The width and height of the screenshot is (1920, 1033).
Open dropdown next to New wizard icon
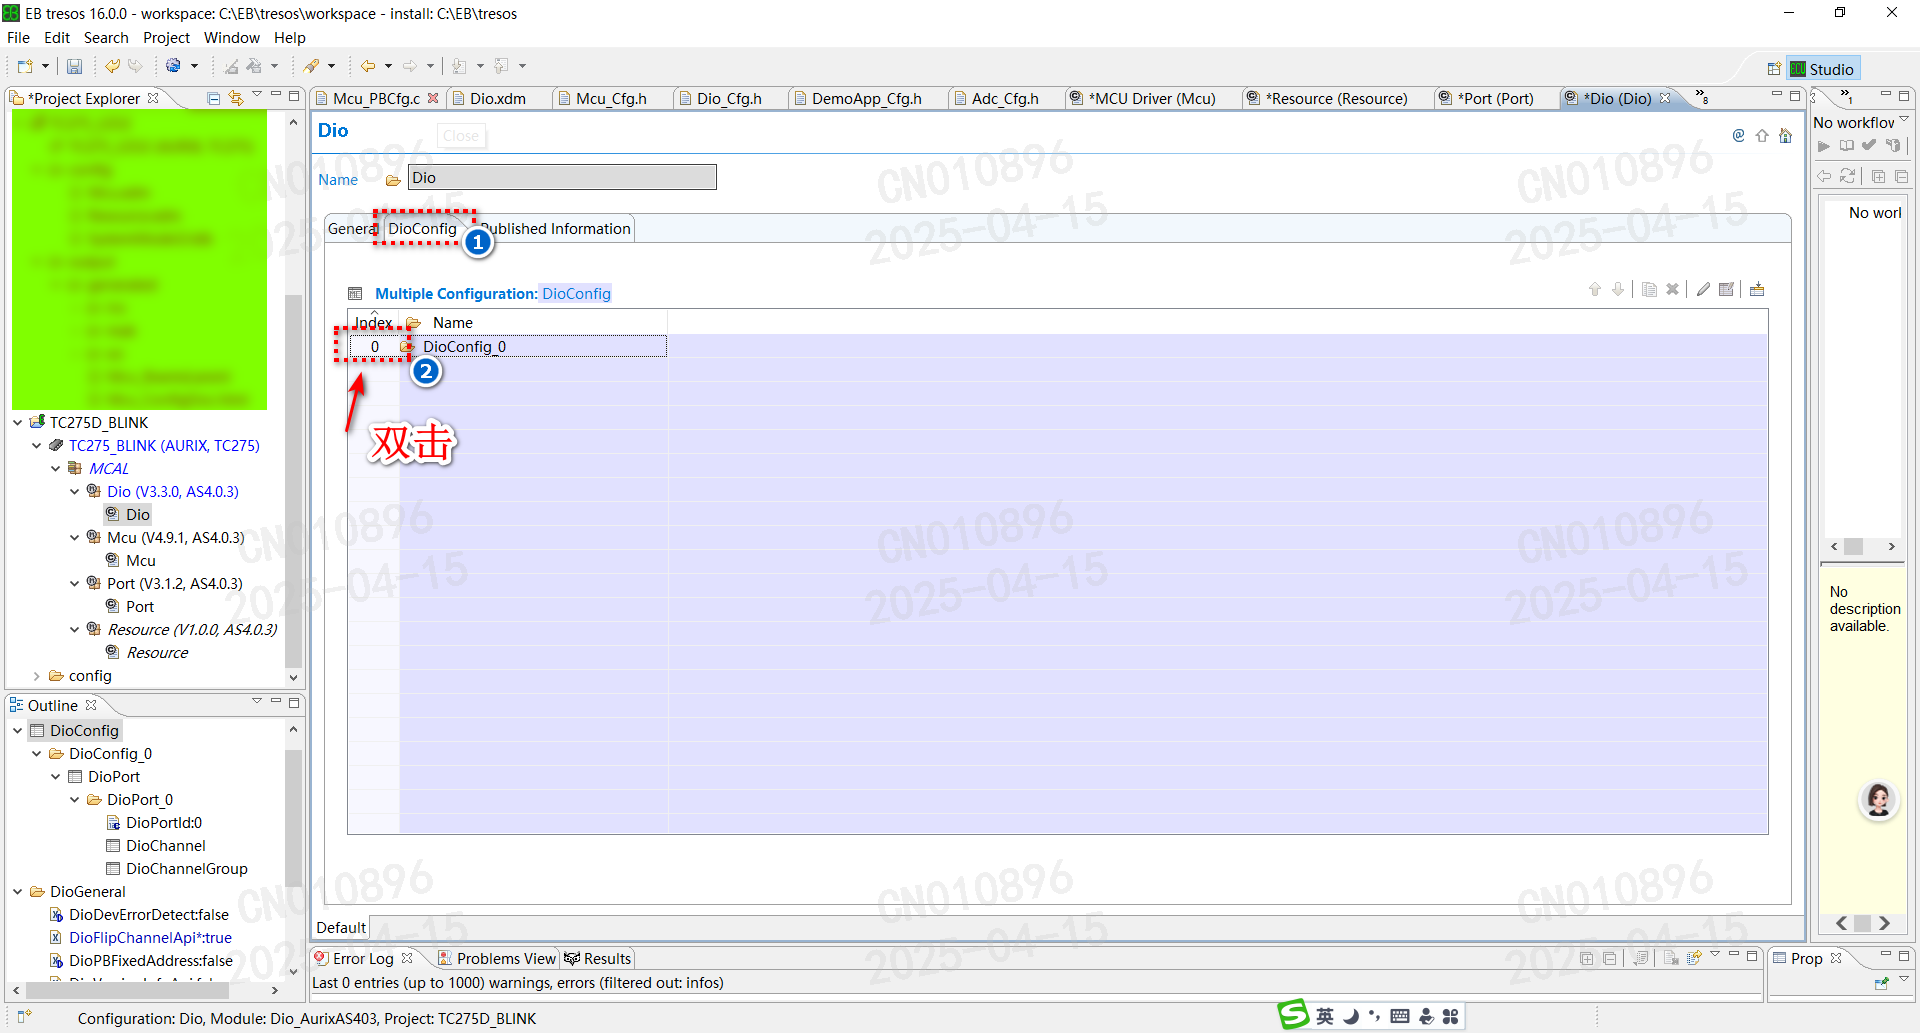point(45,66)
